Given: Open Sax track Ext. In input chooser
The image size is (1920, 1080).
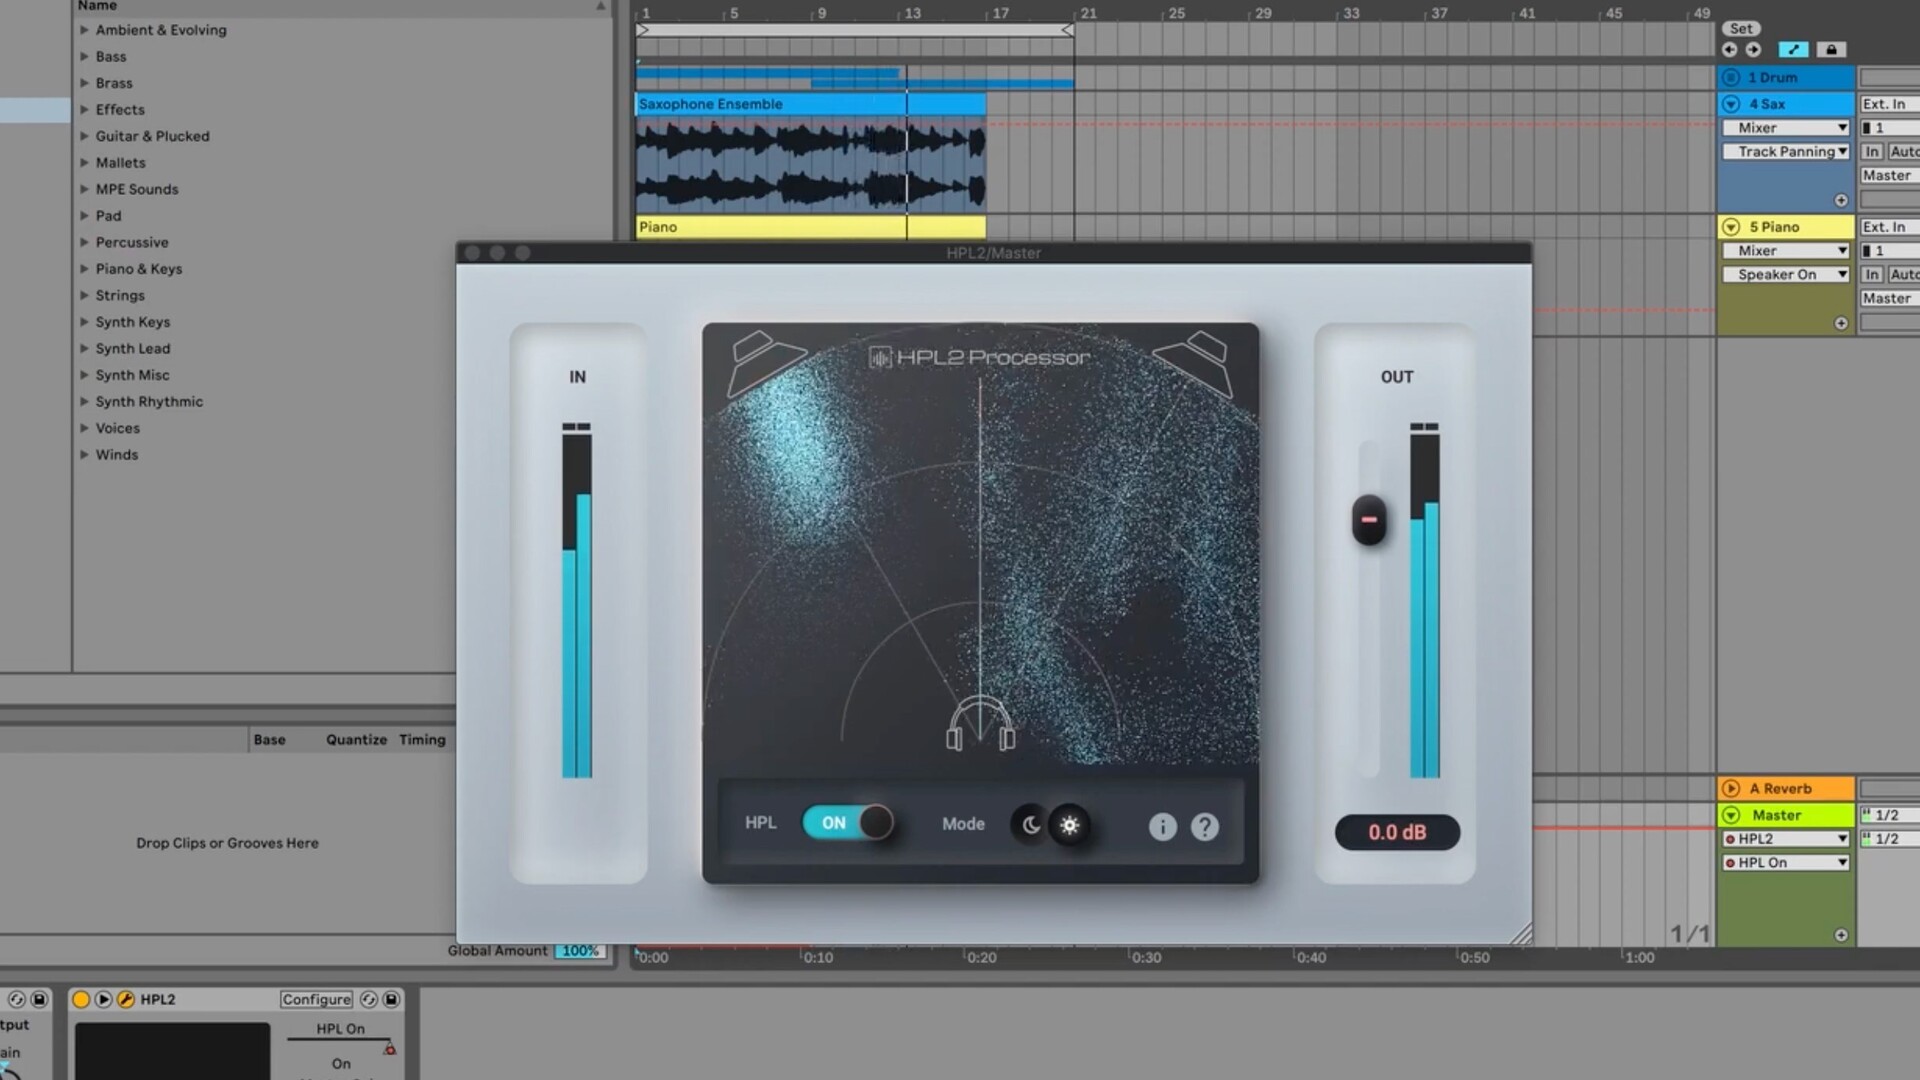Looking at the screenshot, I should point(1889,104).
